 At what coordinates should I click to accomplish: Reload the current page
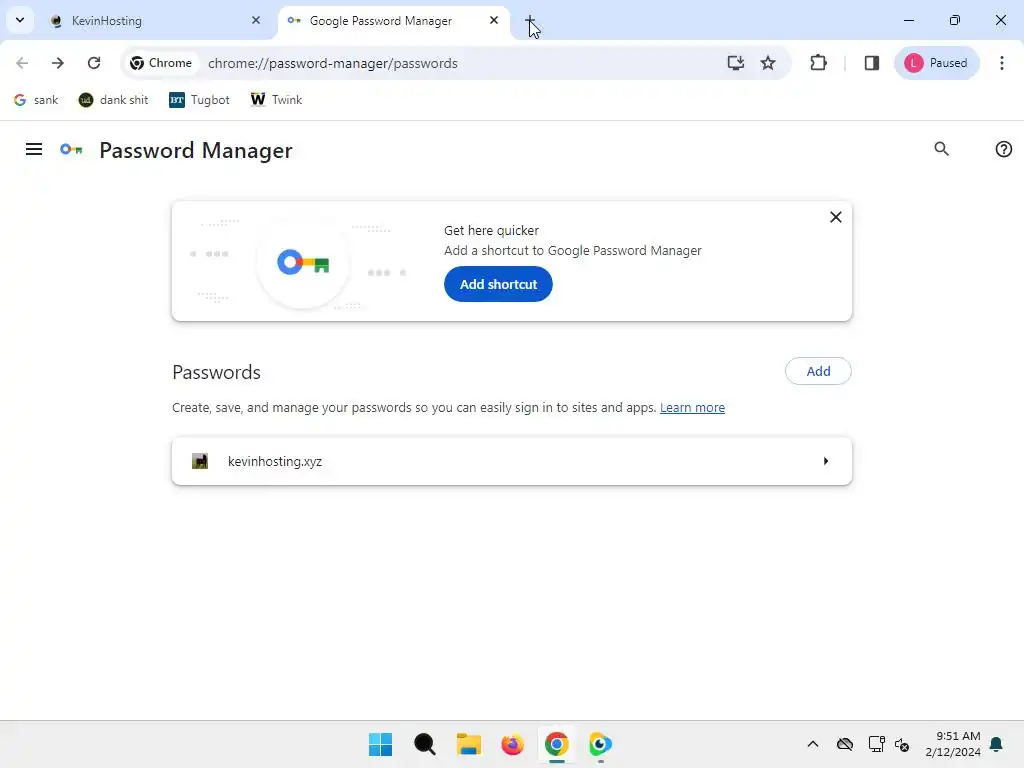(94, 63)
